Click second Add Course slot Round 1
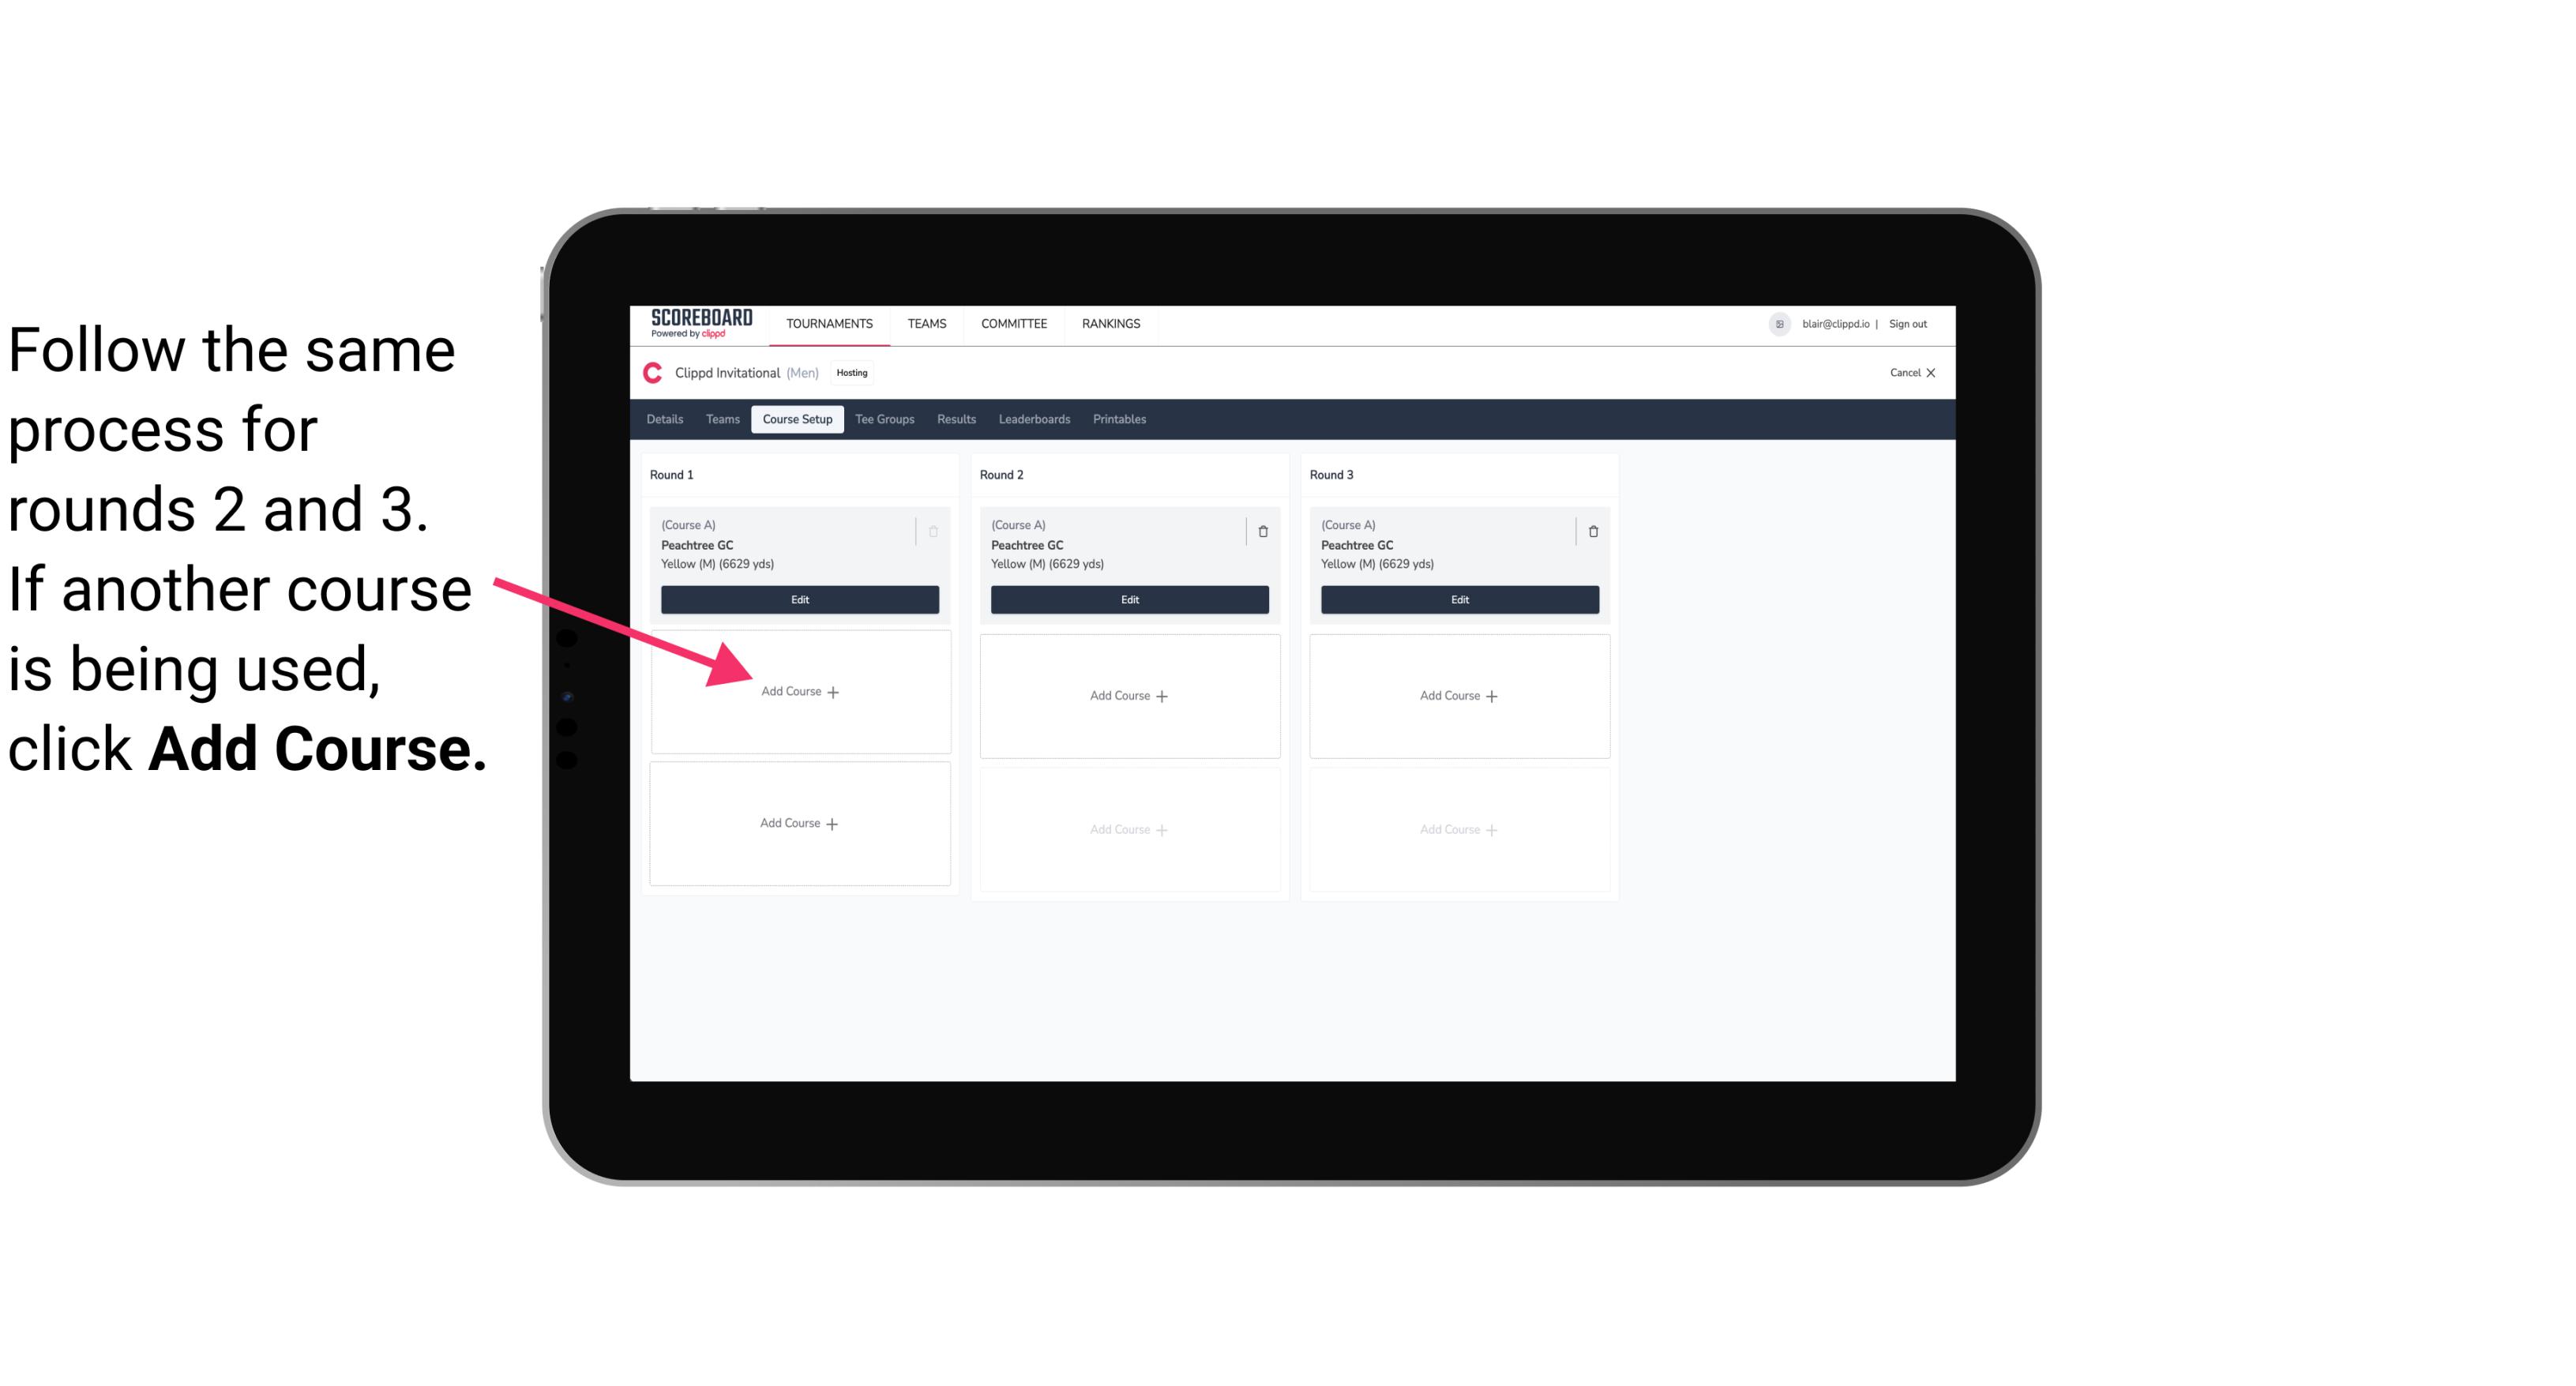Screen dimensions: 2576x1386 point(797,823)
